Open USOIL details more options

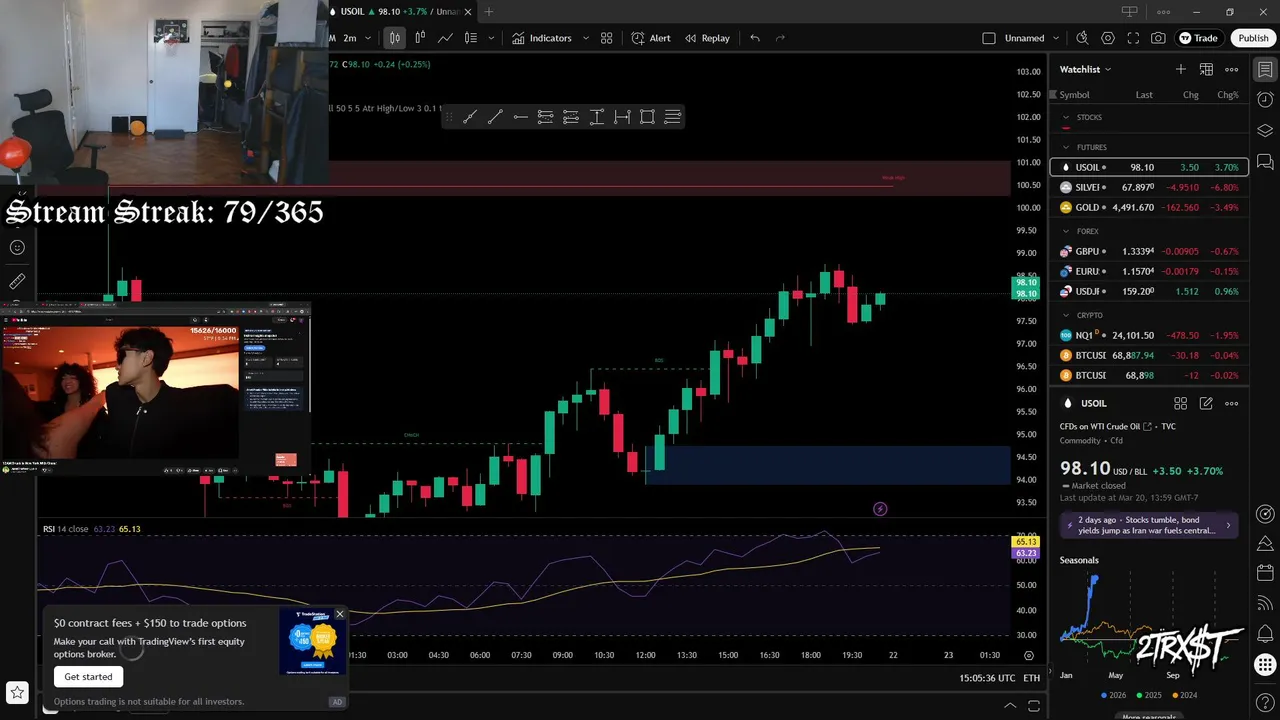click(x=1232, y=403)
